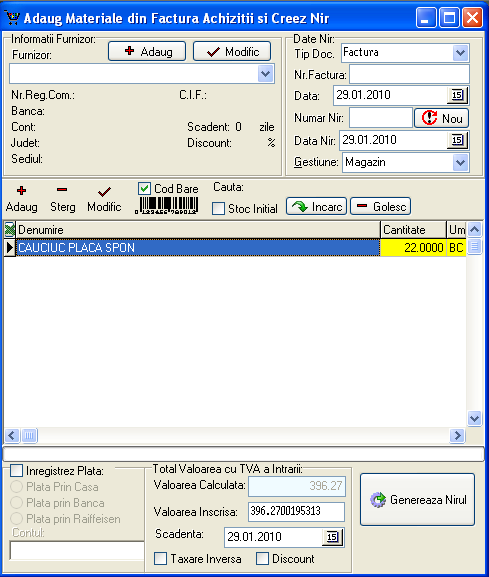
Task: Enable the Stoc Initial checkbox
Action: pos(218,208)
